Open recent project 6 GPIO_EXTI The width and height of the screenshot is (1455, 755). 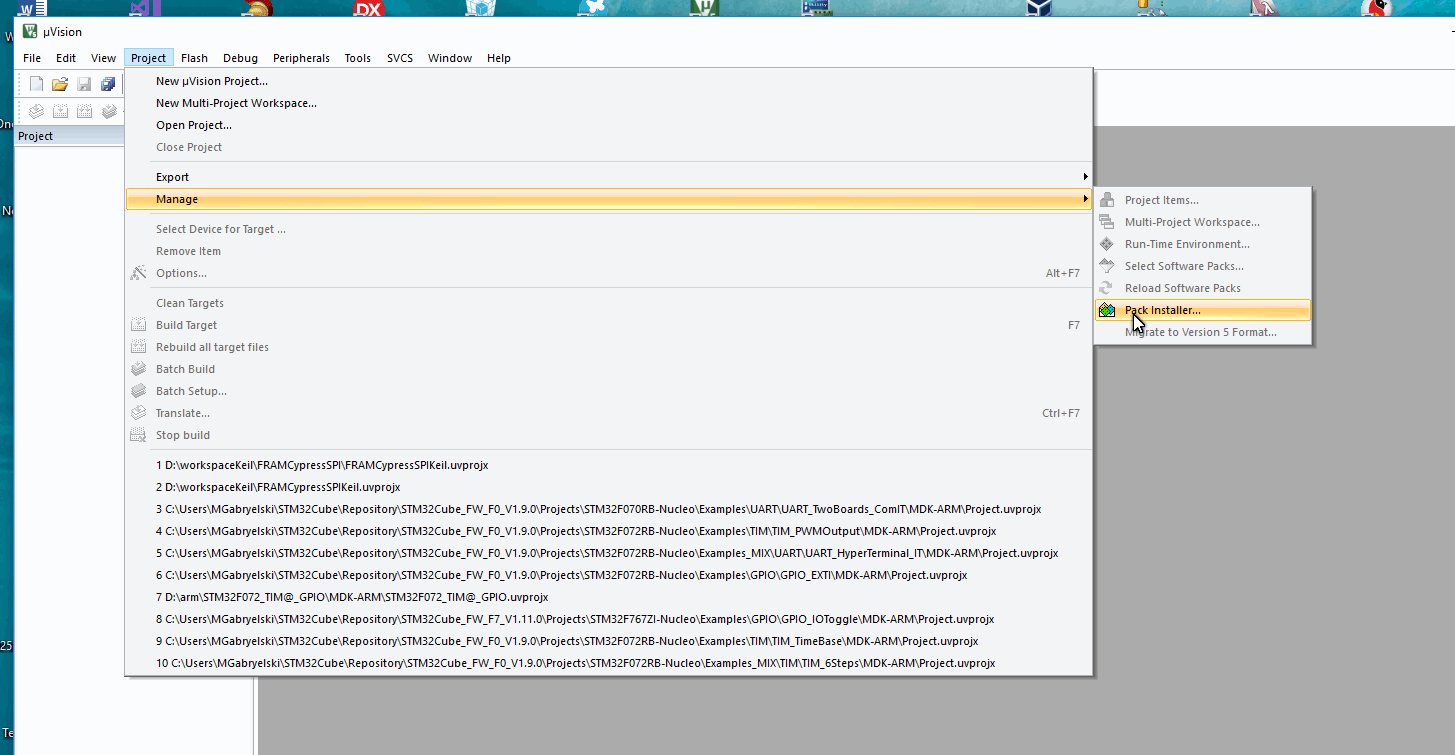click(608, 575)
